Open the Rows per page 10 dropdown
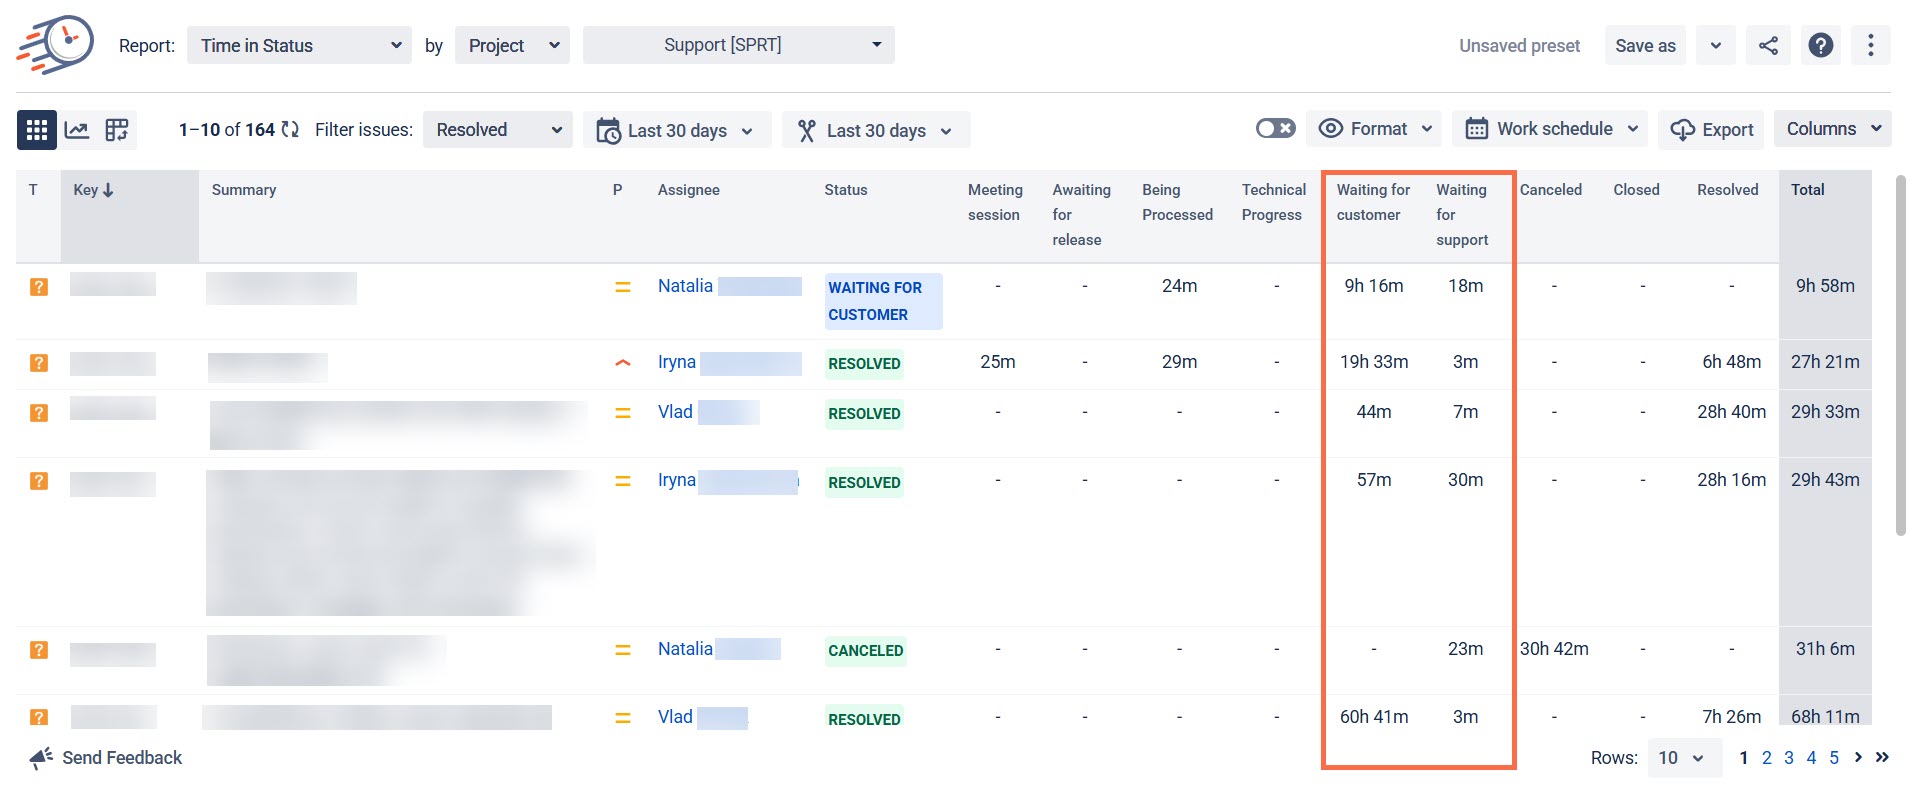 [x=1684, y=758]
